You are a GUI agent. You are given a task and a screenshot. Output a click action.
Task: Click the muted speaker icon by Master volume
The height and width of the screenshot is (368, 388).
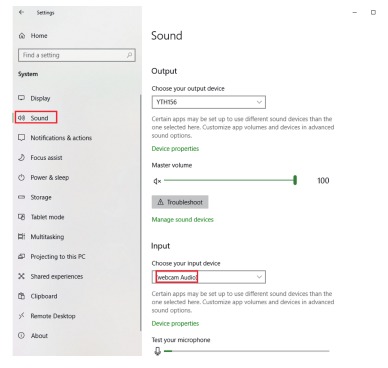click(x=157, y=181)
